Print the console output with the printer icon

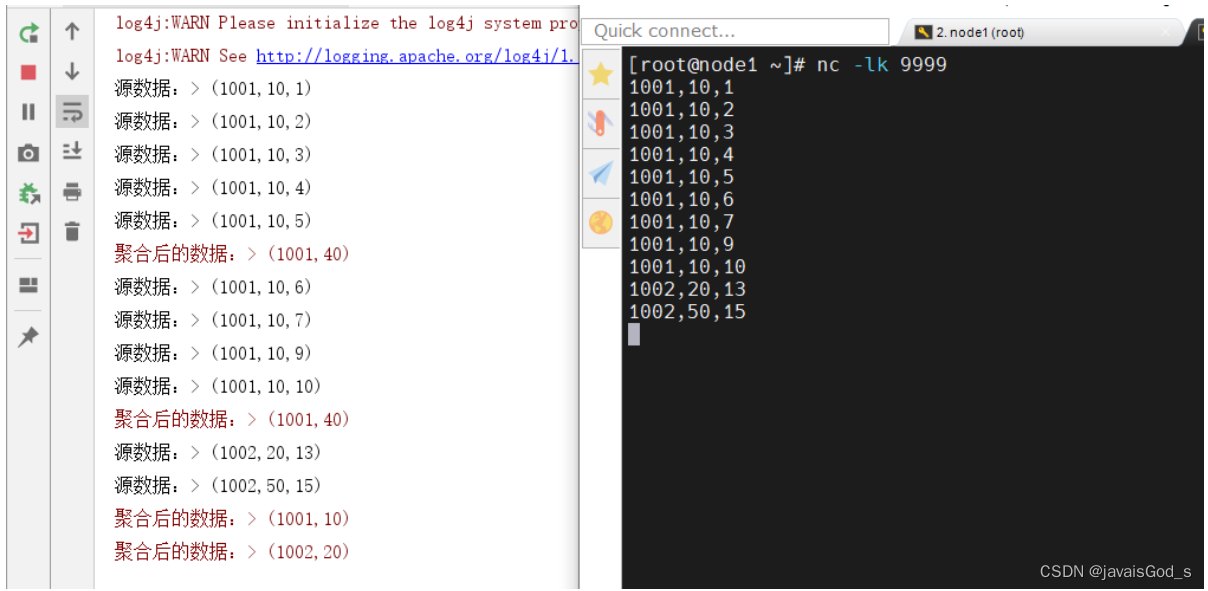72,191
